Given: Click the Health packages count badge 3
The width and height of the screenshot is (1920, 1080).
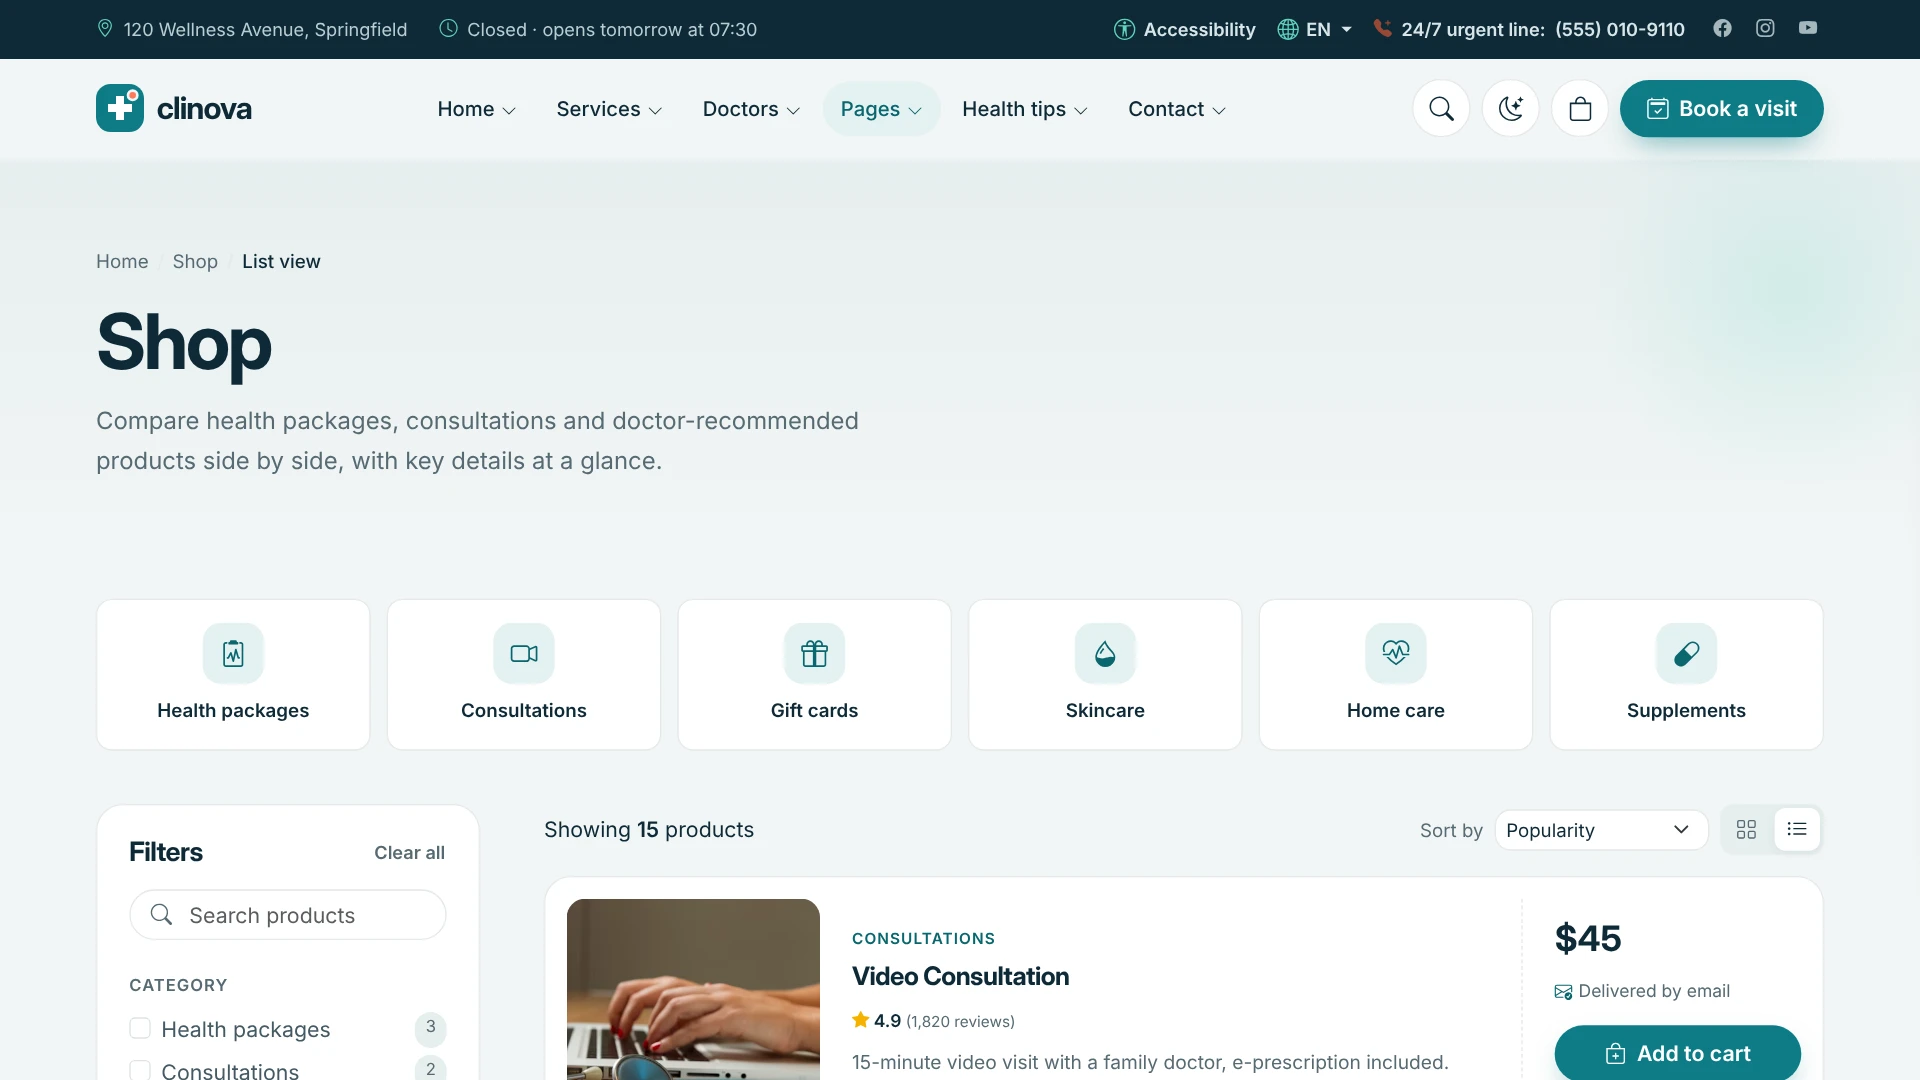Looking at the screenshot, I should (x=430, y=1027).
